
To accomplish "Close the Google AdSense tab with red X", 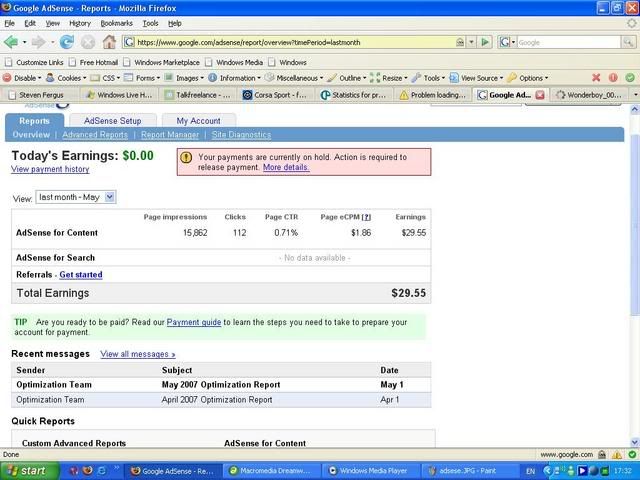I will (541, 95).
